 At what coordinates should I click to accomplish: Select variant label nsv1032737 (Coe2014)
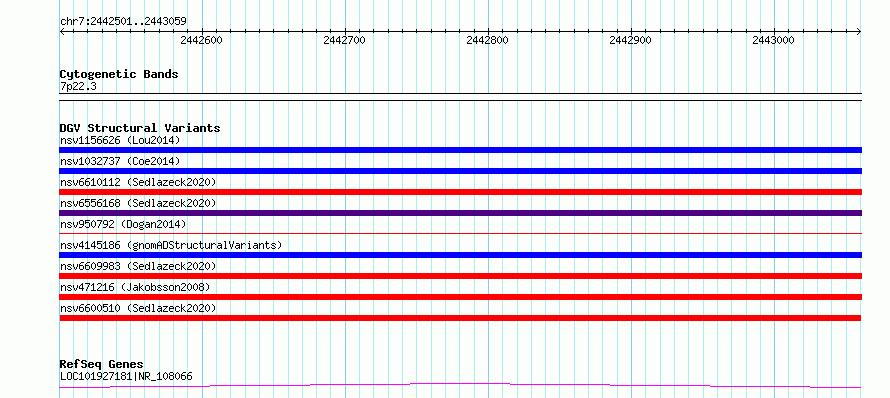[x=120, y=161]
